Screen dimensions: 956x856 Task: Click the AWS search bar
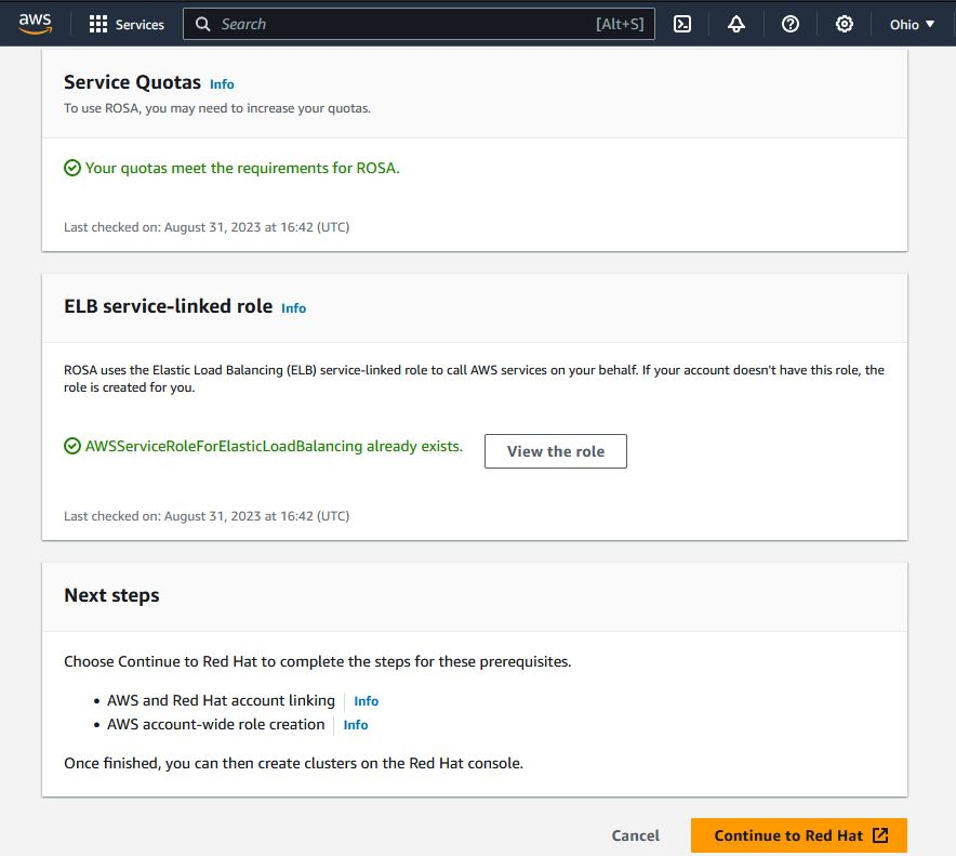[400, 23]
